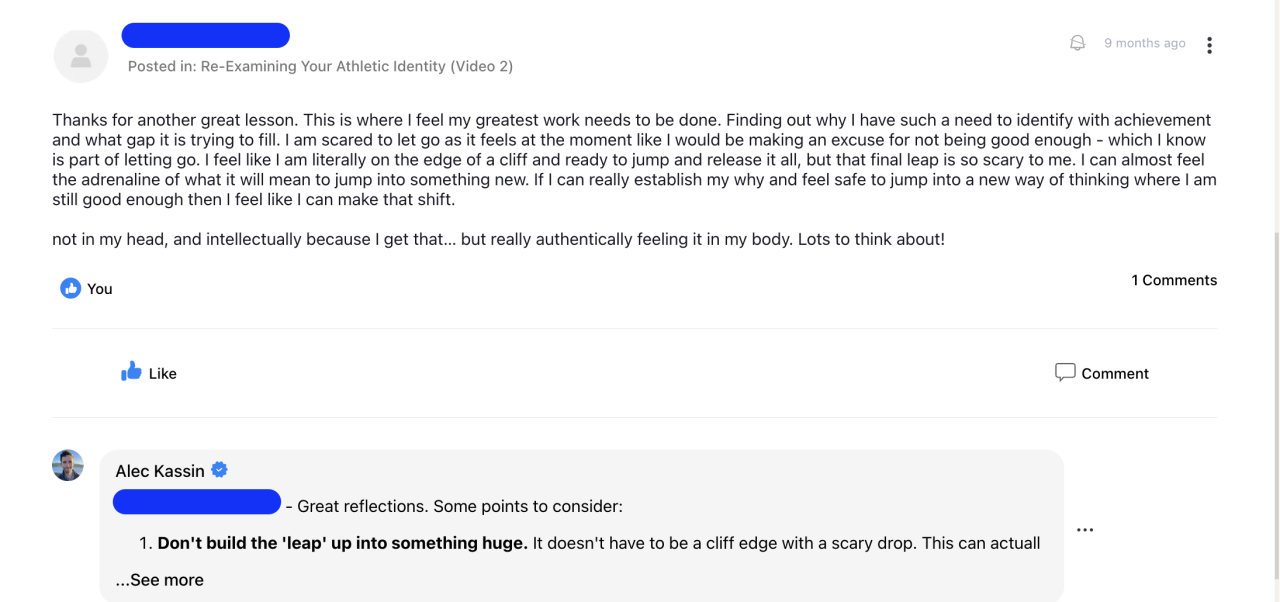The height and width of the screenshot is (602, 1280).
Task: Click the Alec Kassin name link
Action: point(160,471)
